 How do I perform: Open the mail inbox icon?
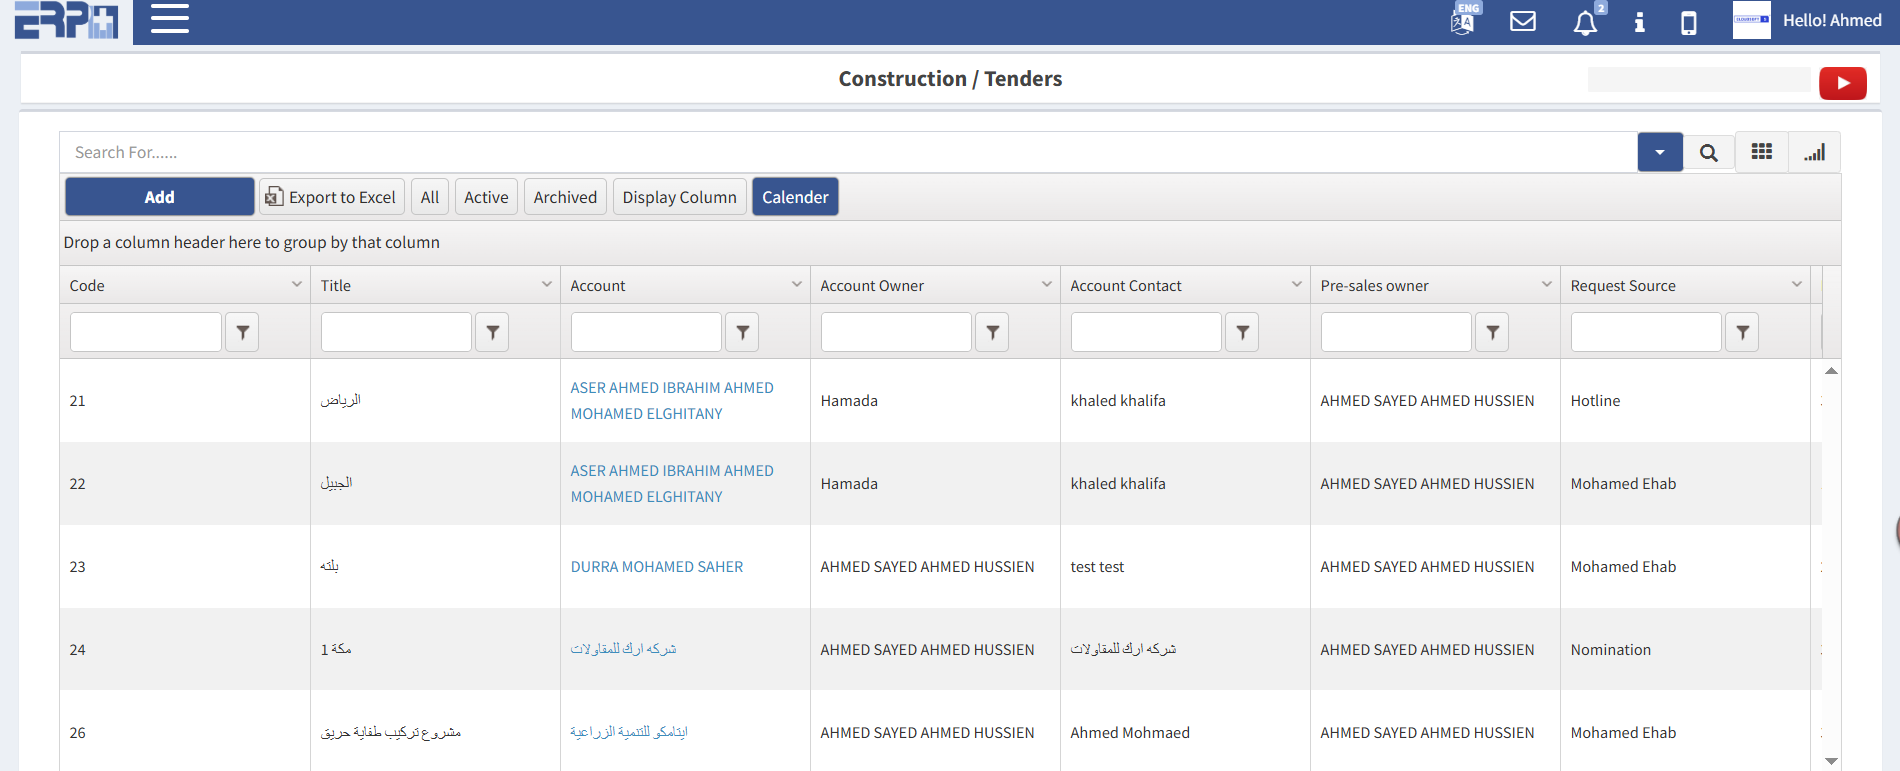coord(1522,21)
